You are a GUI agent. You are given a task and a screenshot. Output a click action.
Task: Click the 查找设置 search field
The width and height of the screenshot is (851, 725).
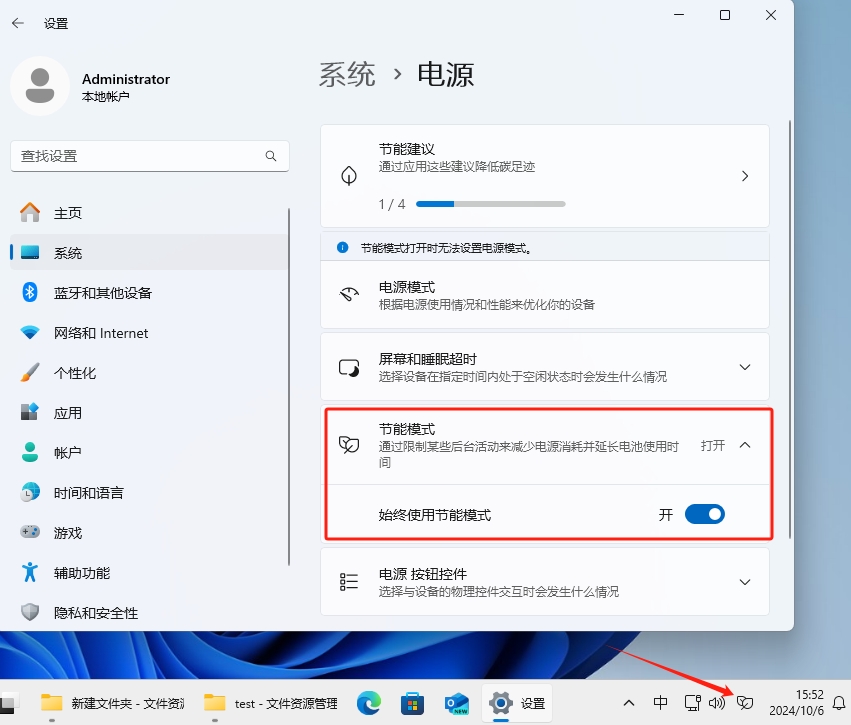[x=149, y=156]
